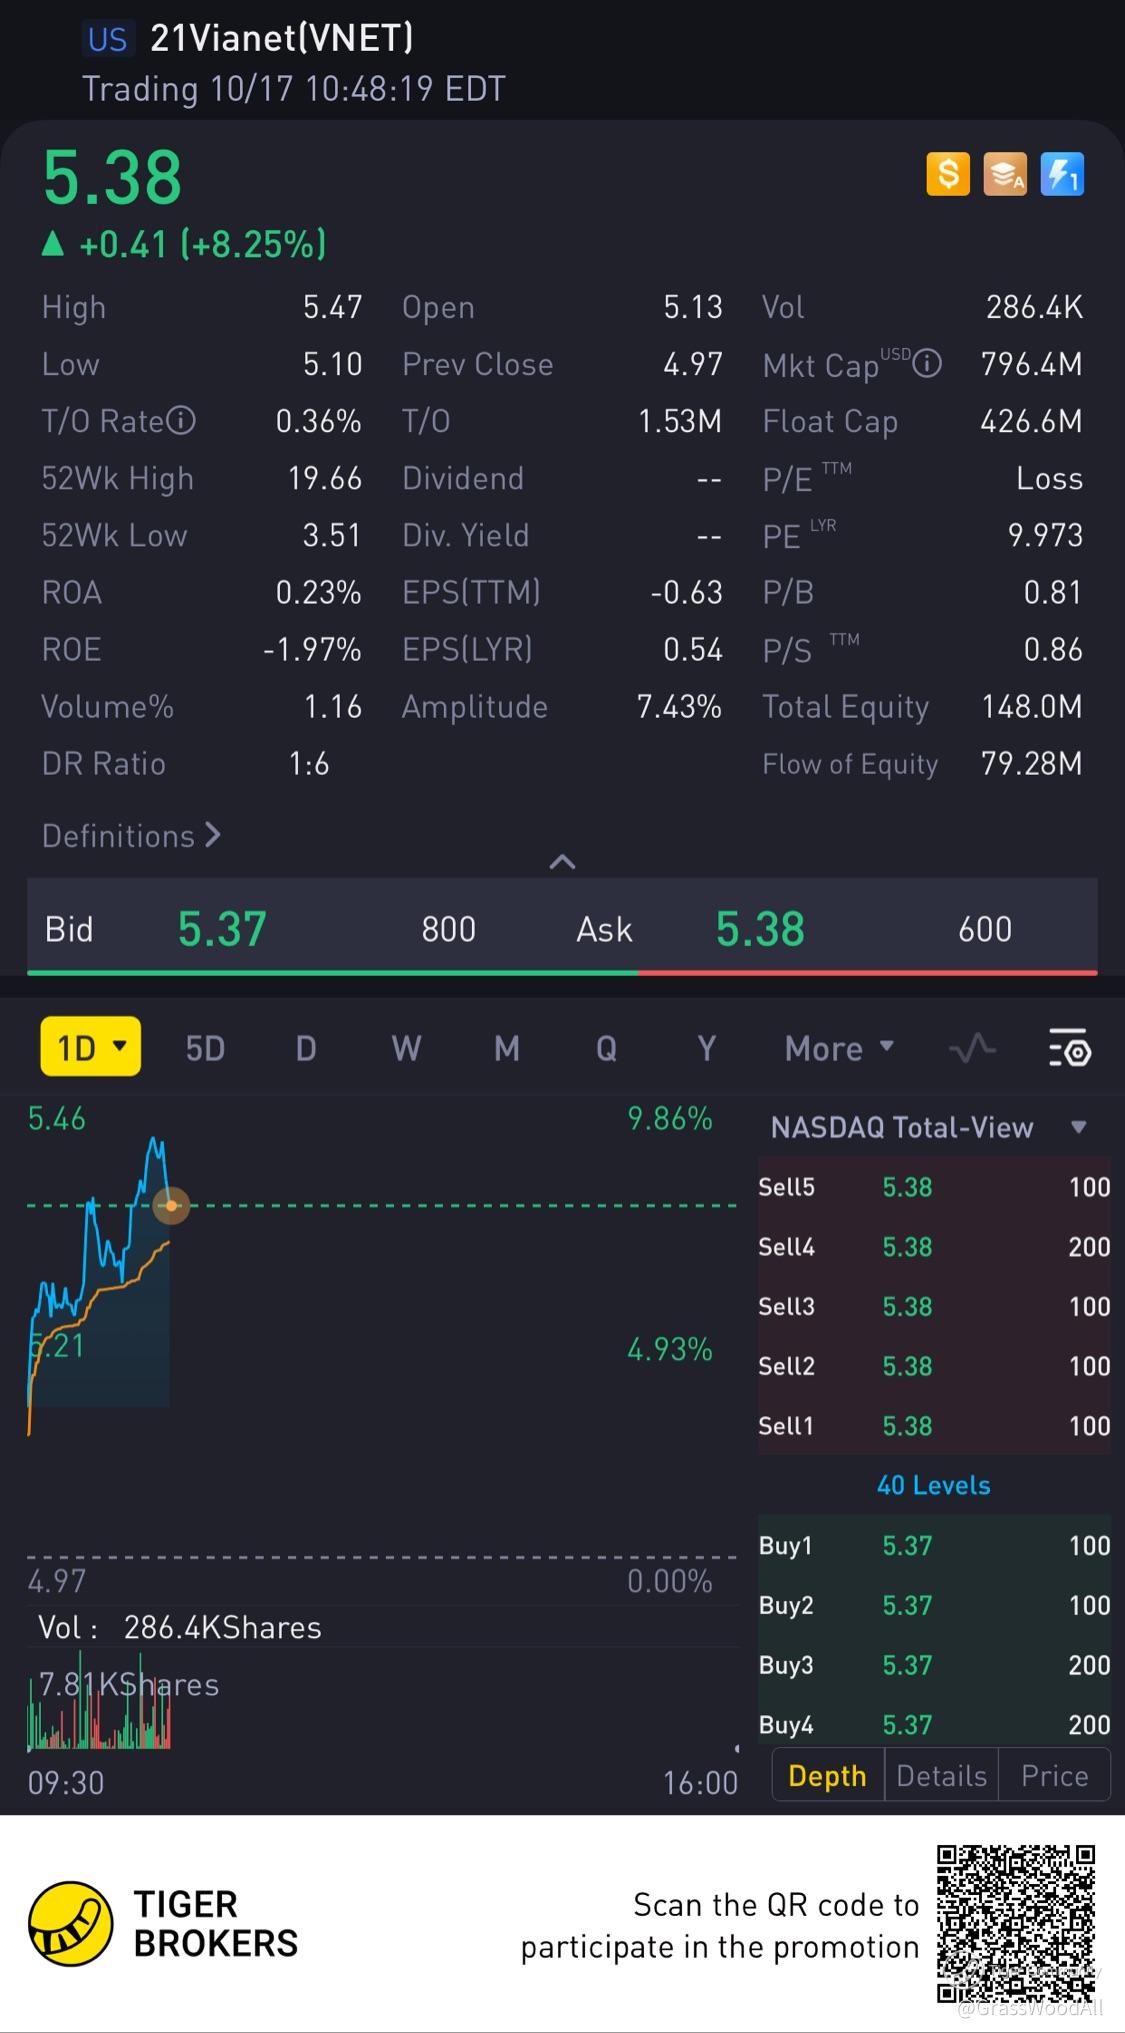This screenshot has height=2033, width=1125.
Task: Open the More timeframes dropdown
Action: point(839,1049)
